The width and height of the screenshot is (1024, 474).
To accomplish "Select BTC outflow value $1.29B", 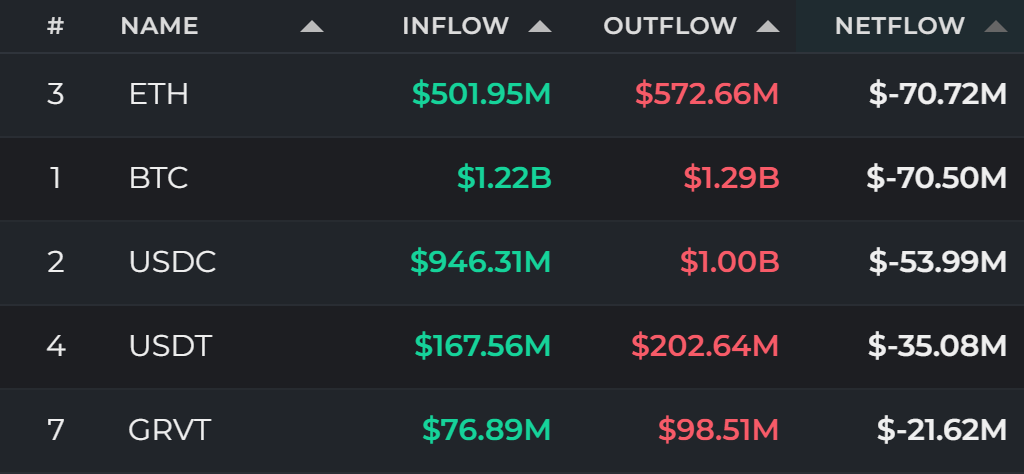I will pyautogui.click(x=731, y=178).
